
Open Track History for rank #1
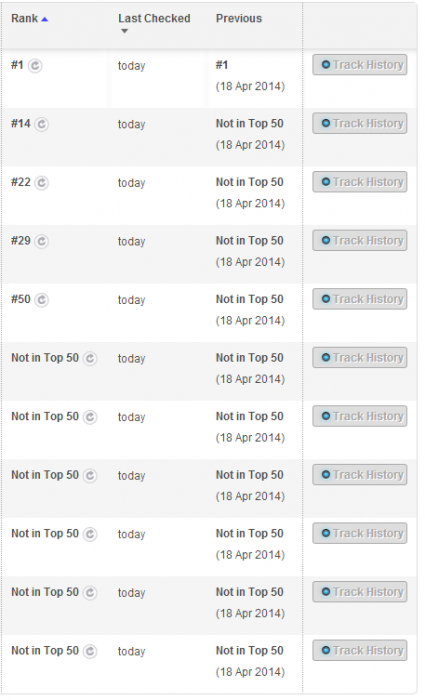[x=360, y=65]
